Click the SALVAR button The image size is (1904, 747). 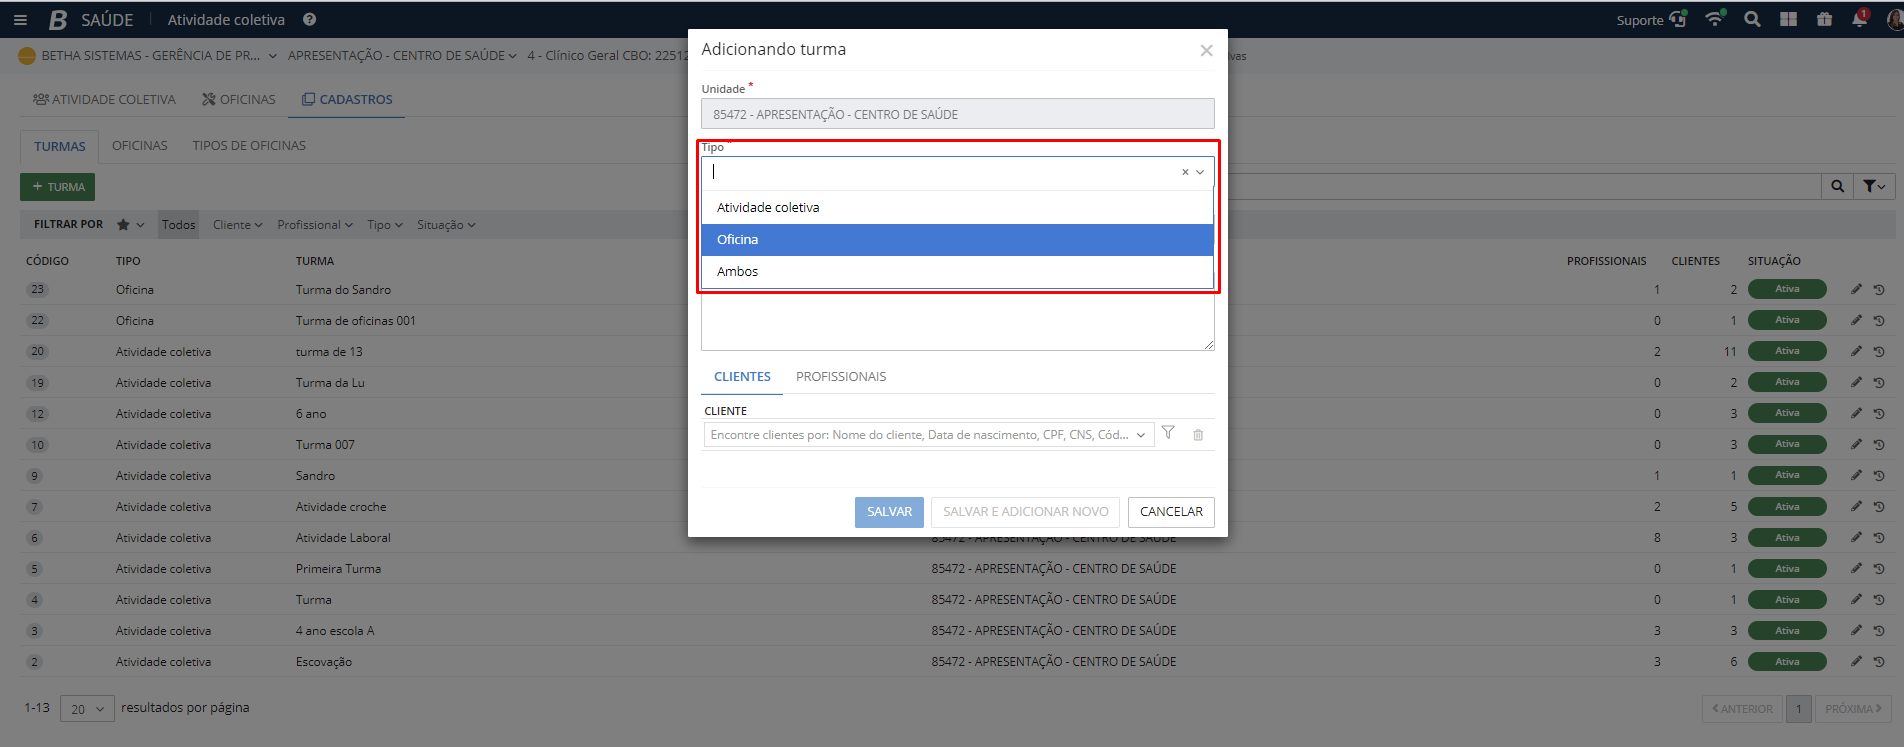[x=889, y=512]
